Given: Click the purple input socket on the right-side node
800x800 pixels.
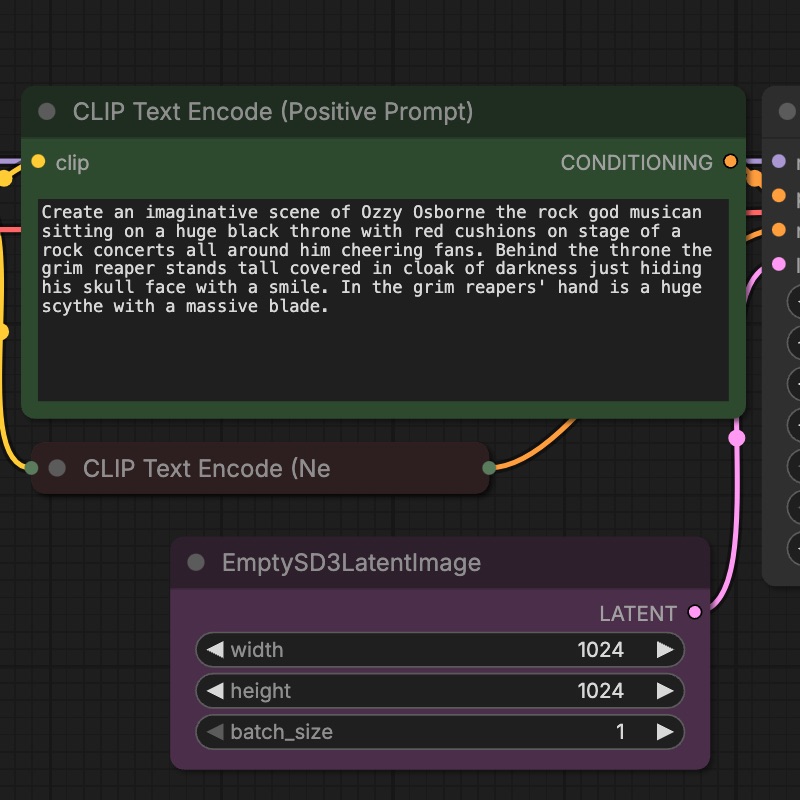Looking at the screenshot, I should point(778,161).
